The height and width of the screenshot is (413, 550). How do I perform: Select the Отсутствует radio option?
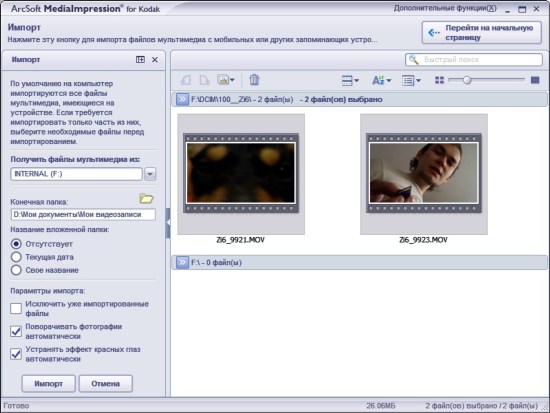coord(16,244)
